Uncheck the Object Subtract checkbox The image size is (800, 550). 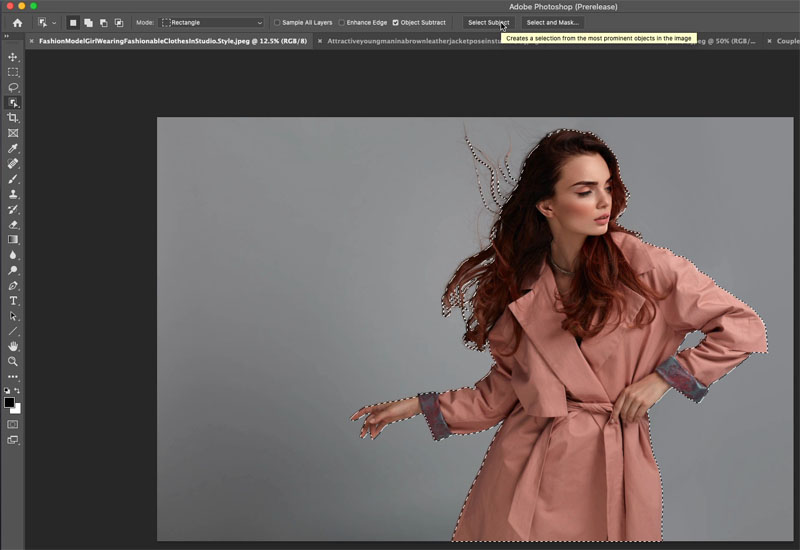click(395, 22)
